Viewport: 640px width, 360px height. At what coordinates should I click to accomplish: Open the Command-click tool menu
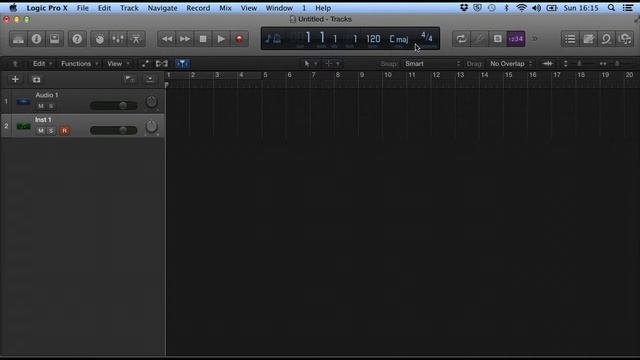pos(332,64)
